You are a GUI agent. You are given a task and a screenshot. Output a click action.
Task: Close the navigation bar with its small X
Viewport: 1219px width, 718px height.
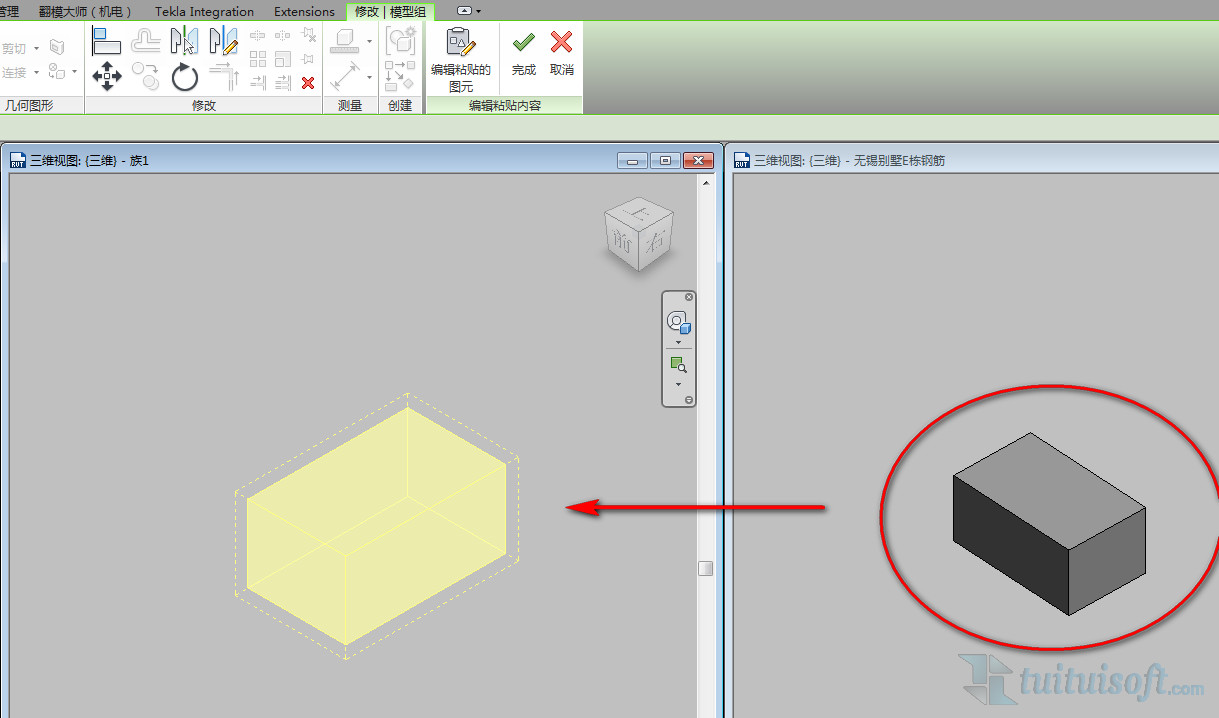(689, 297)
